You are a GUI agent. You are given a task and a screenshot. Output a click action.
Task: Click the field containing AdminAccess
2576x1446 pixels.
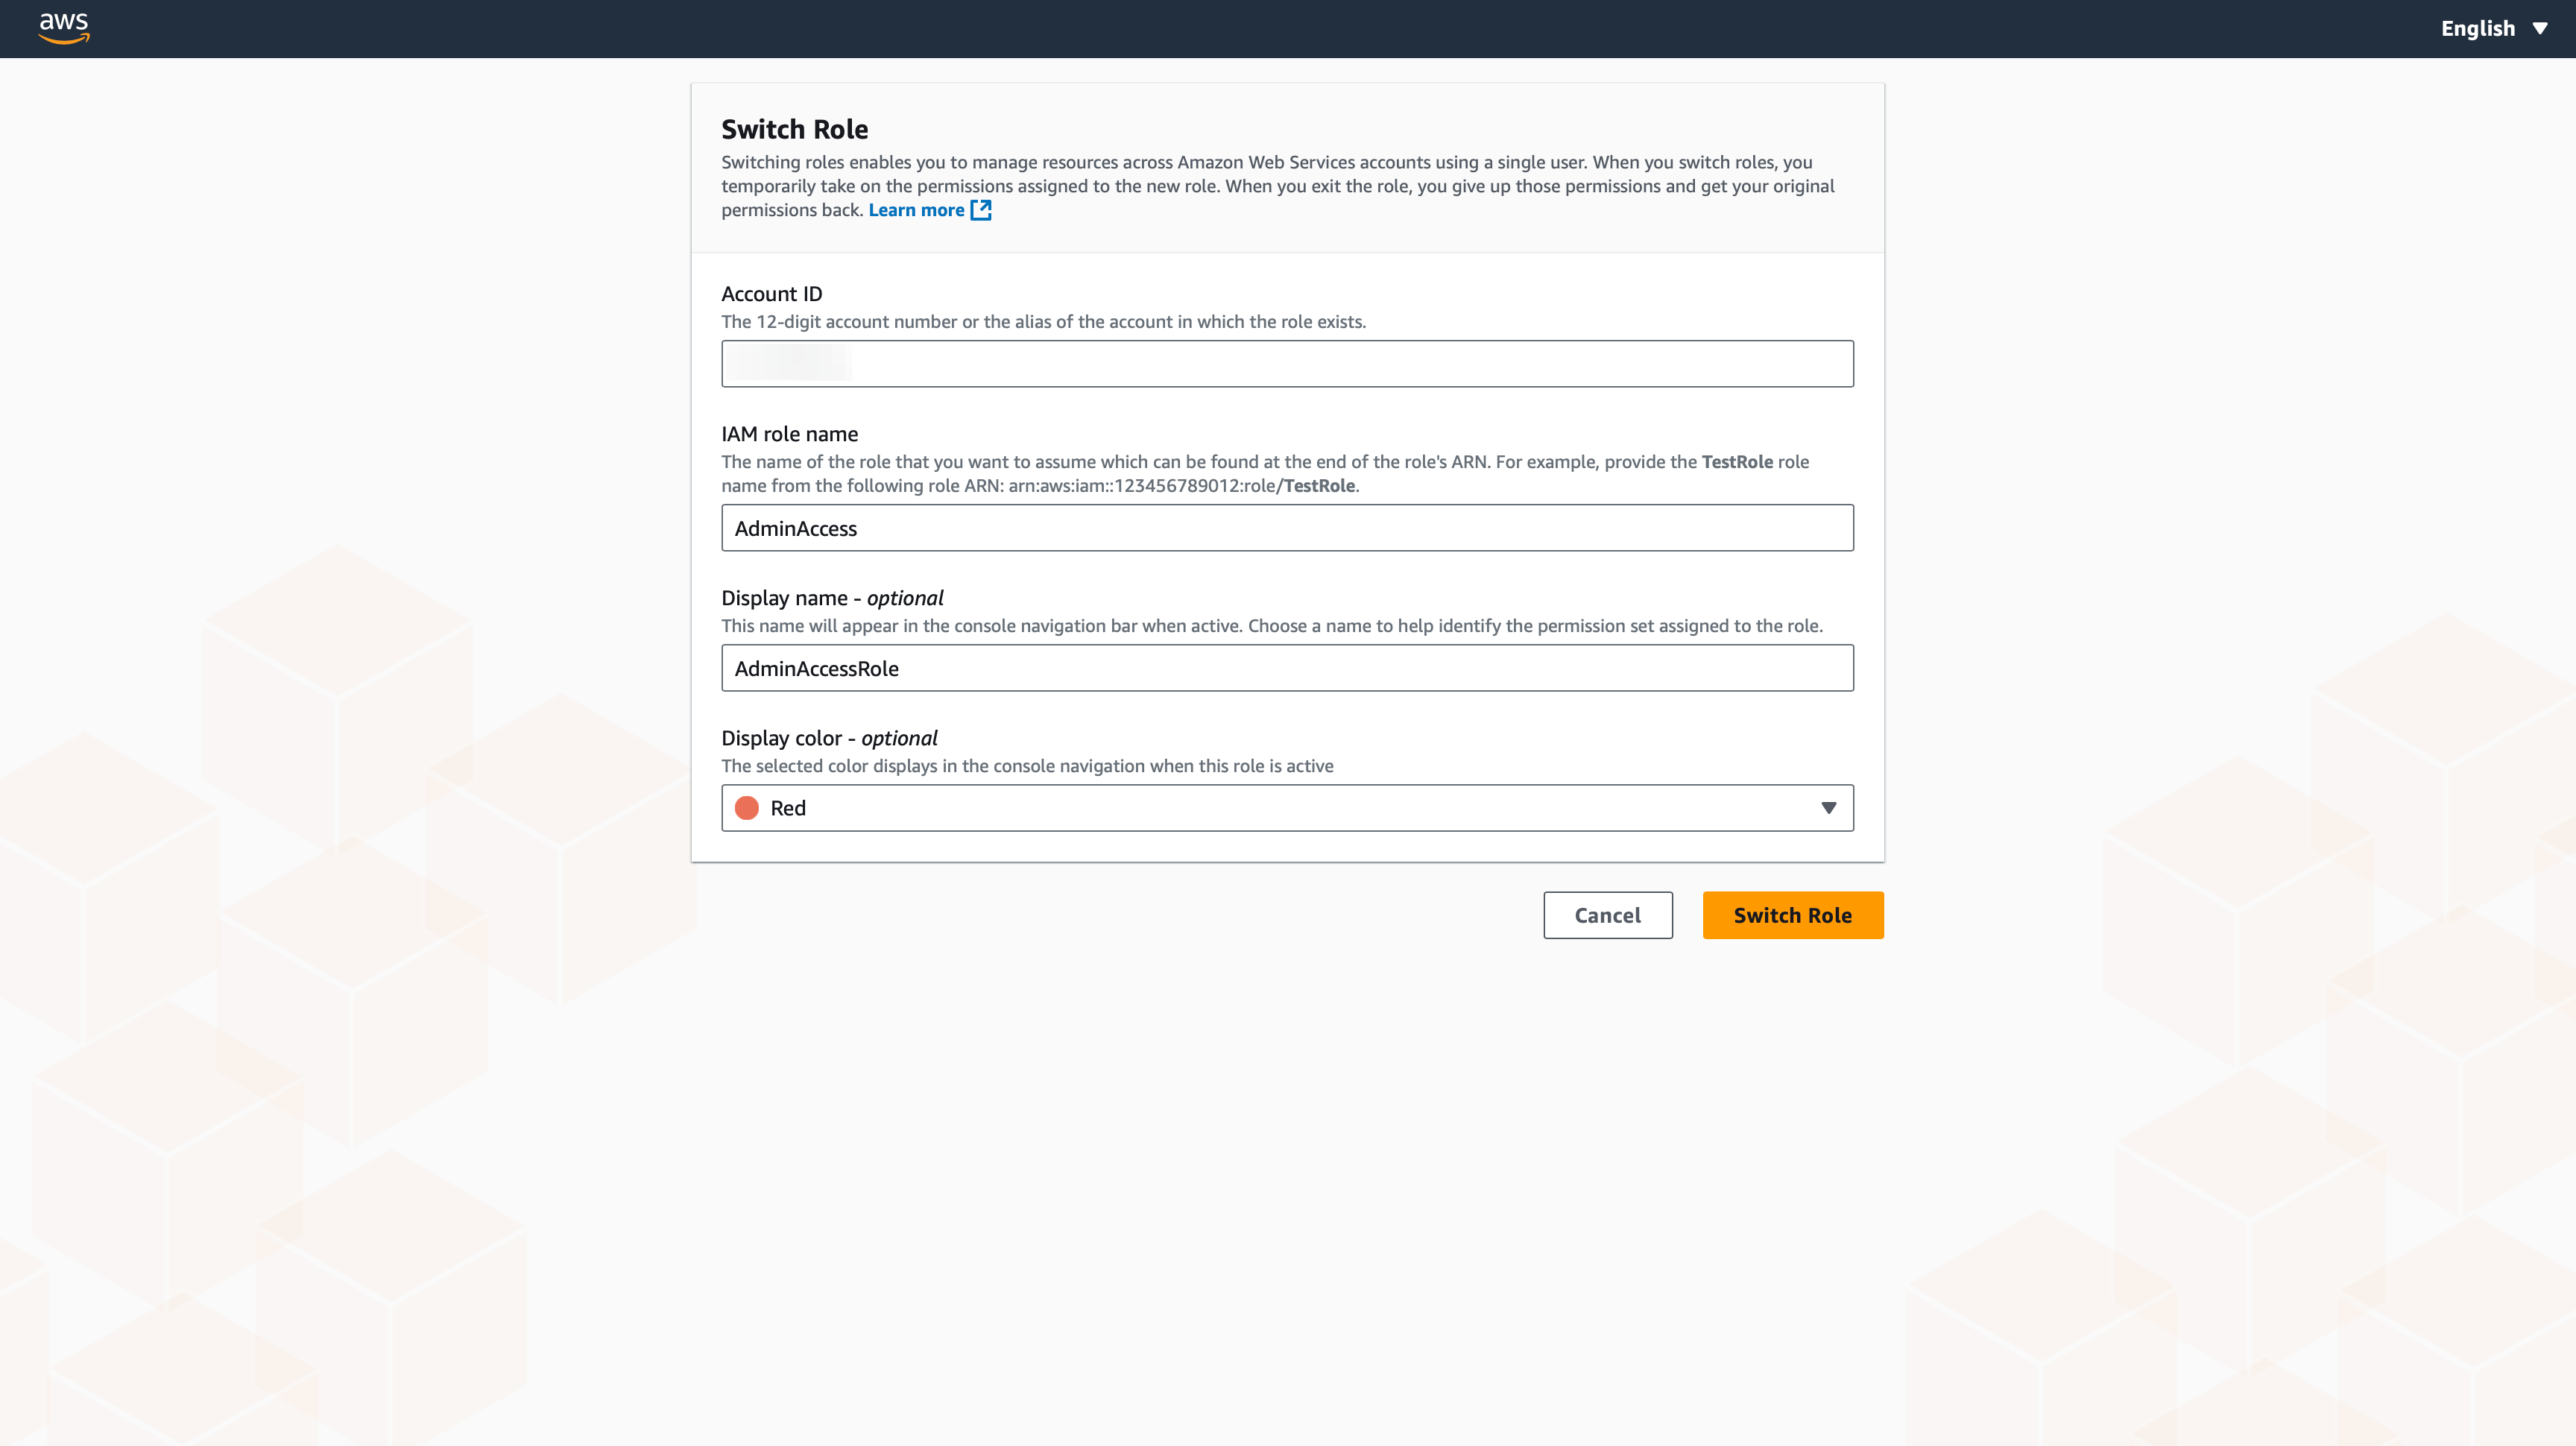pyautogui.click(x=1286, y=528)
